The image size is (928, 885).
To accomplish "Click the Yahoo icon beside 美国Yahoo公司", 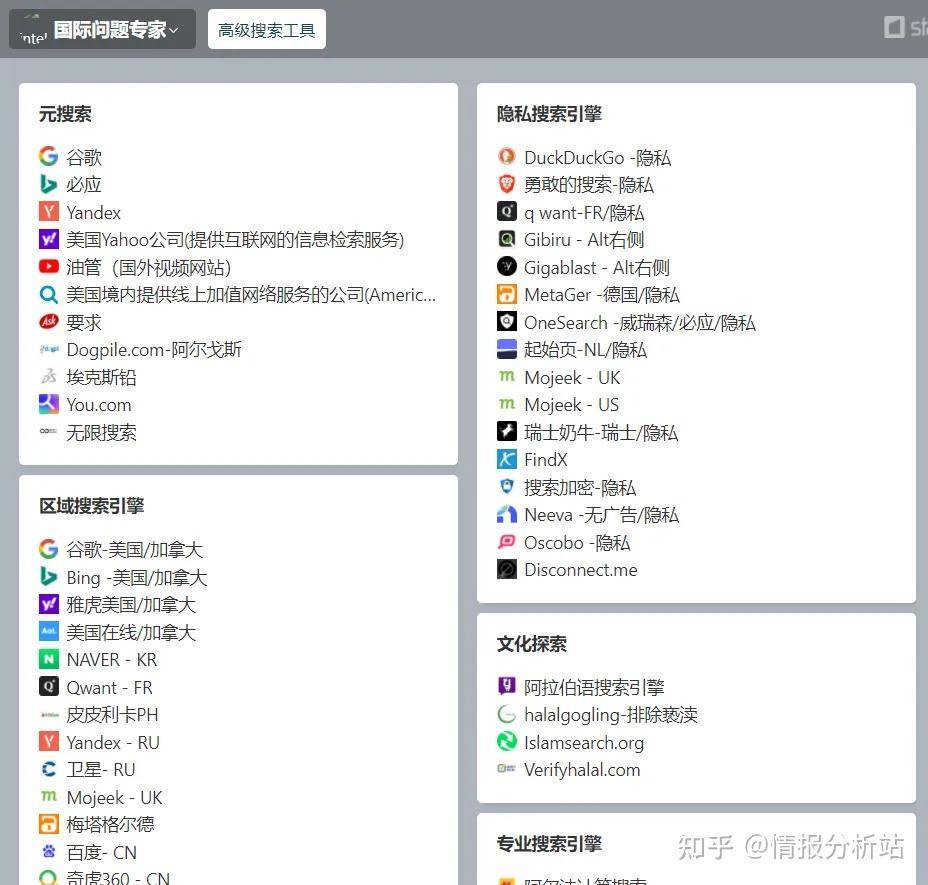I will 49,239.
